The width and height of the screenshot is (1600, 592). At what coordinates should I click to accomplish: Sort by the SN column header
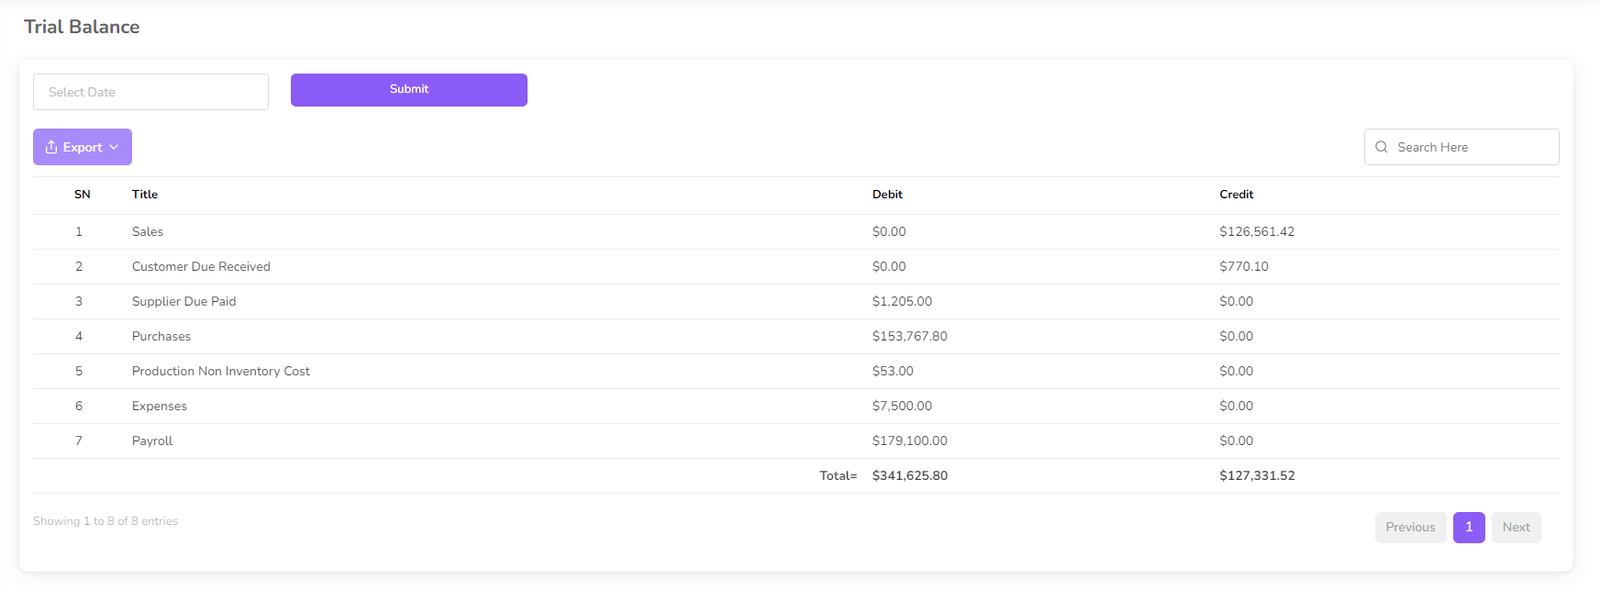82,195
